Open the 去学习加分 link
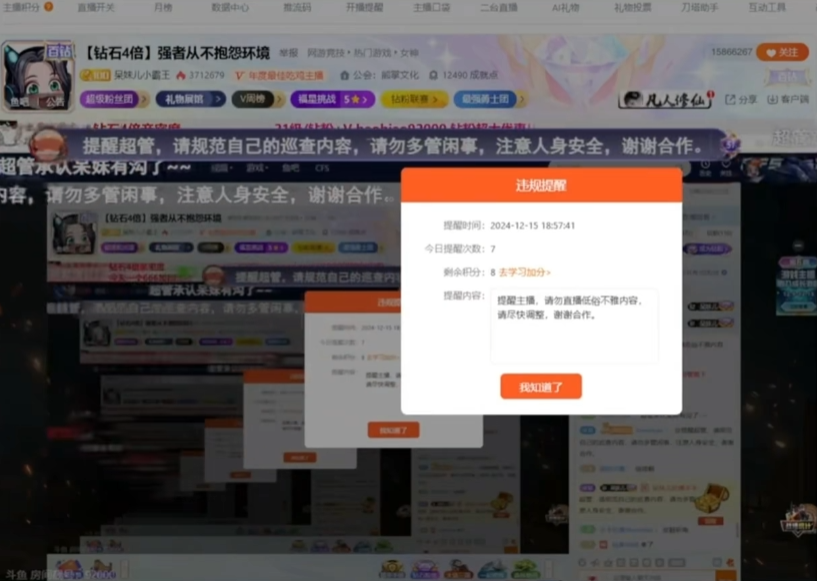The image size is (817, 581). point(524,272)
